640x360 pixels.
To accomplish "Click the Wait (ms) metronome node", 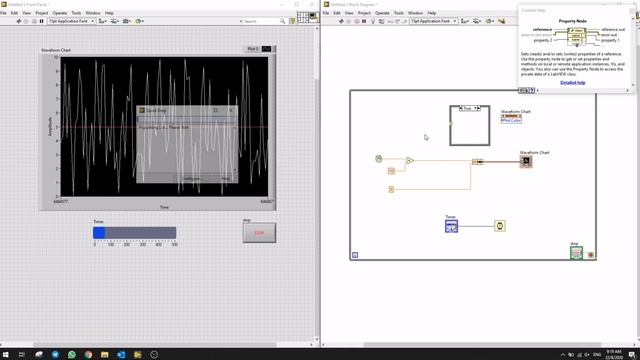I will (x=500, y=226).
